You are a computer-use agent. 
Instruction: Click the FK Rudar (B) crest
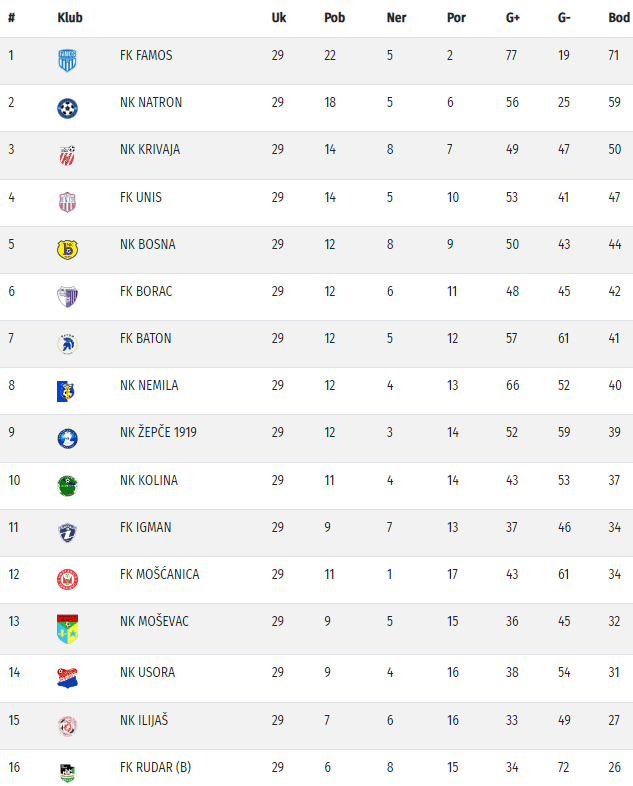click(67, 772)
